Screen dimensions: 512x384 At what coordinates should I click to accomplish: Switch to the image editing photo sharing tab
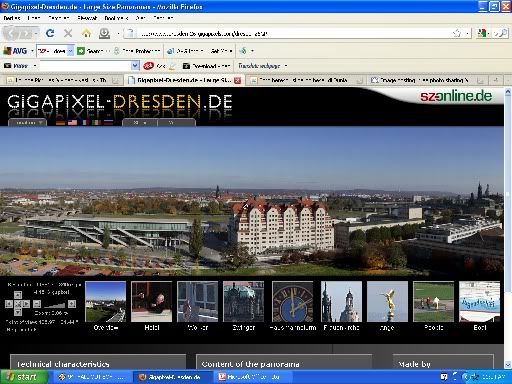[426, 80]
